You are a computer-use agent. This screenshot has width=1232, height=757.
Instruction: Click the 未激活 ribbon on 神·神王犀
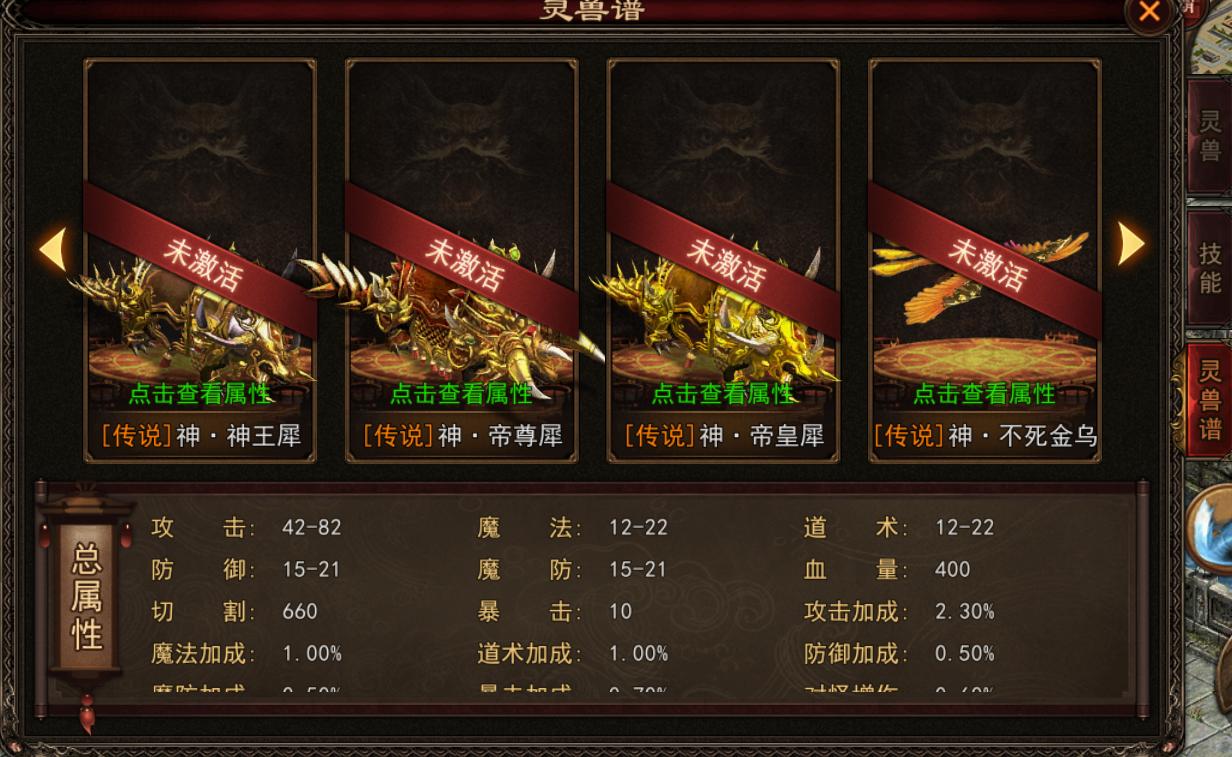[x=200, y=262]
